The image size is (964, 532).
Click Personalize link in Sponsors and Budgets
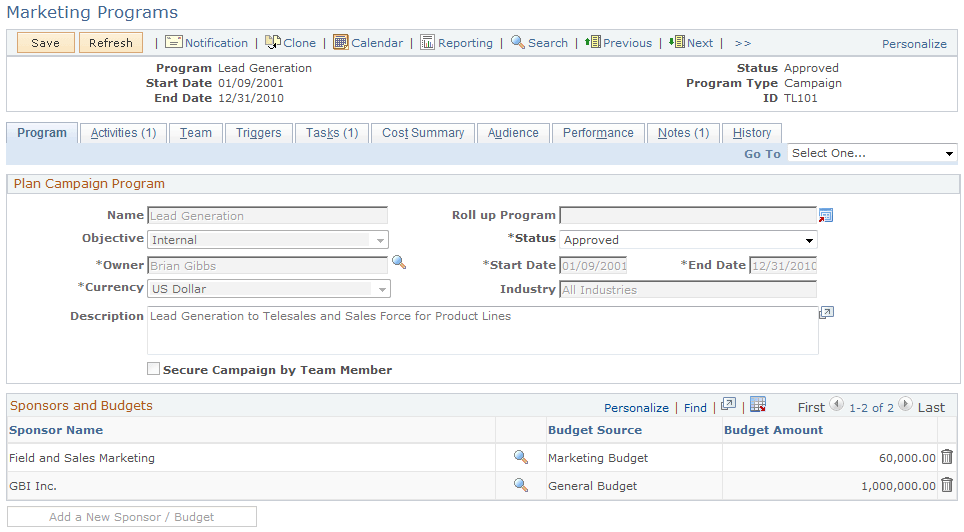tap(636, 408)
